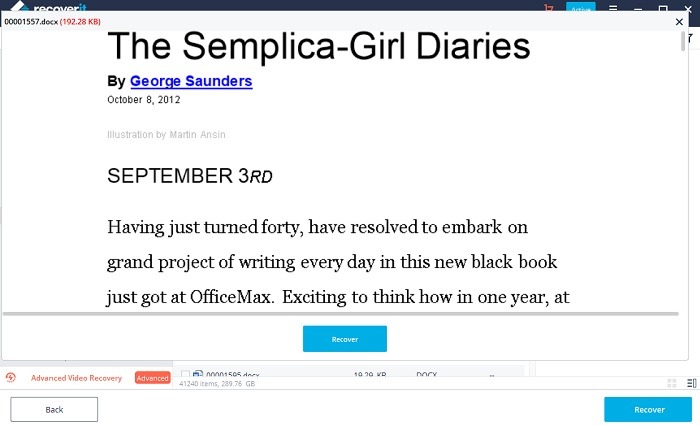Go Back to the previous screen

(x=54, y=409)
